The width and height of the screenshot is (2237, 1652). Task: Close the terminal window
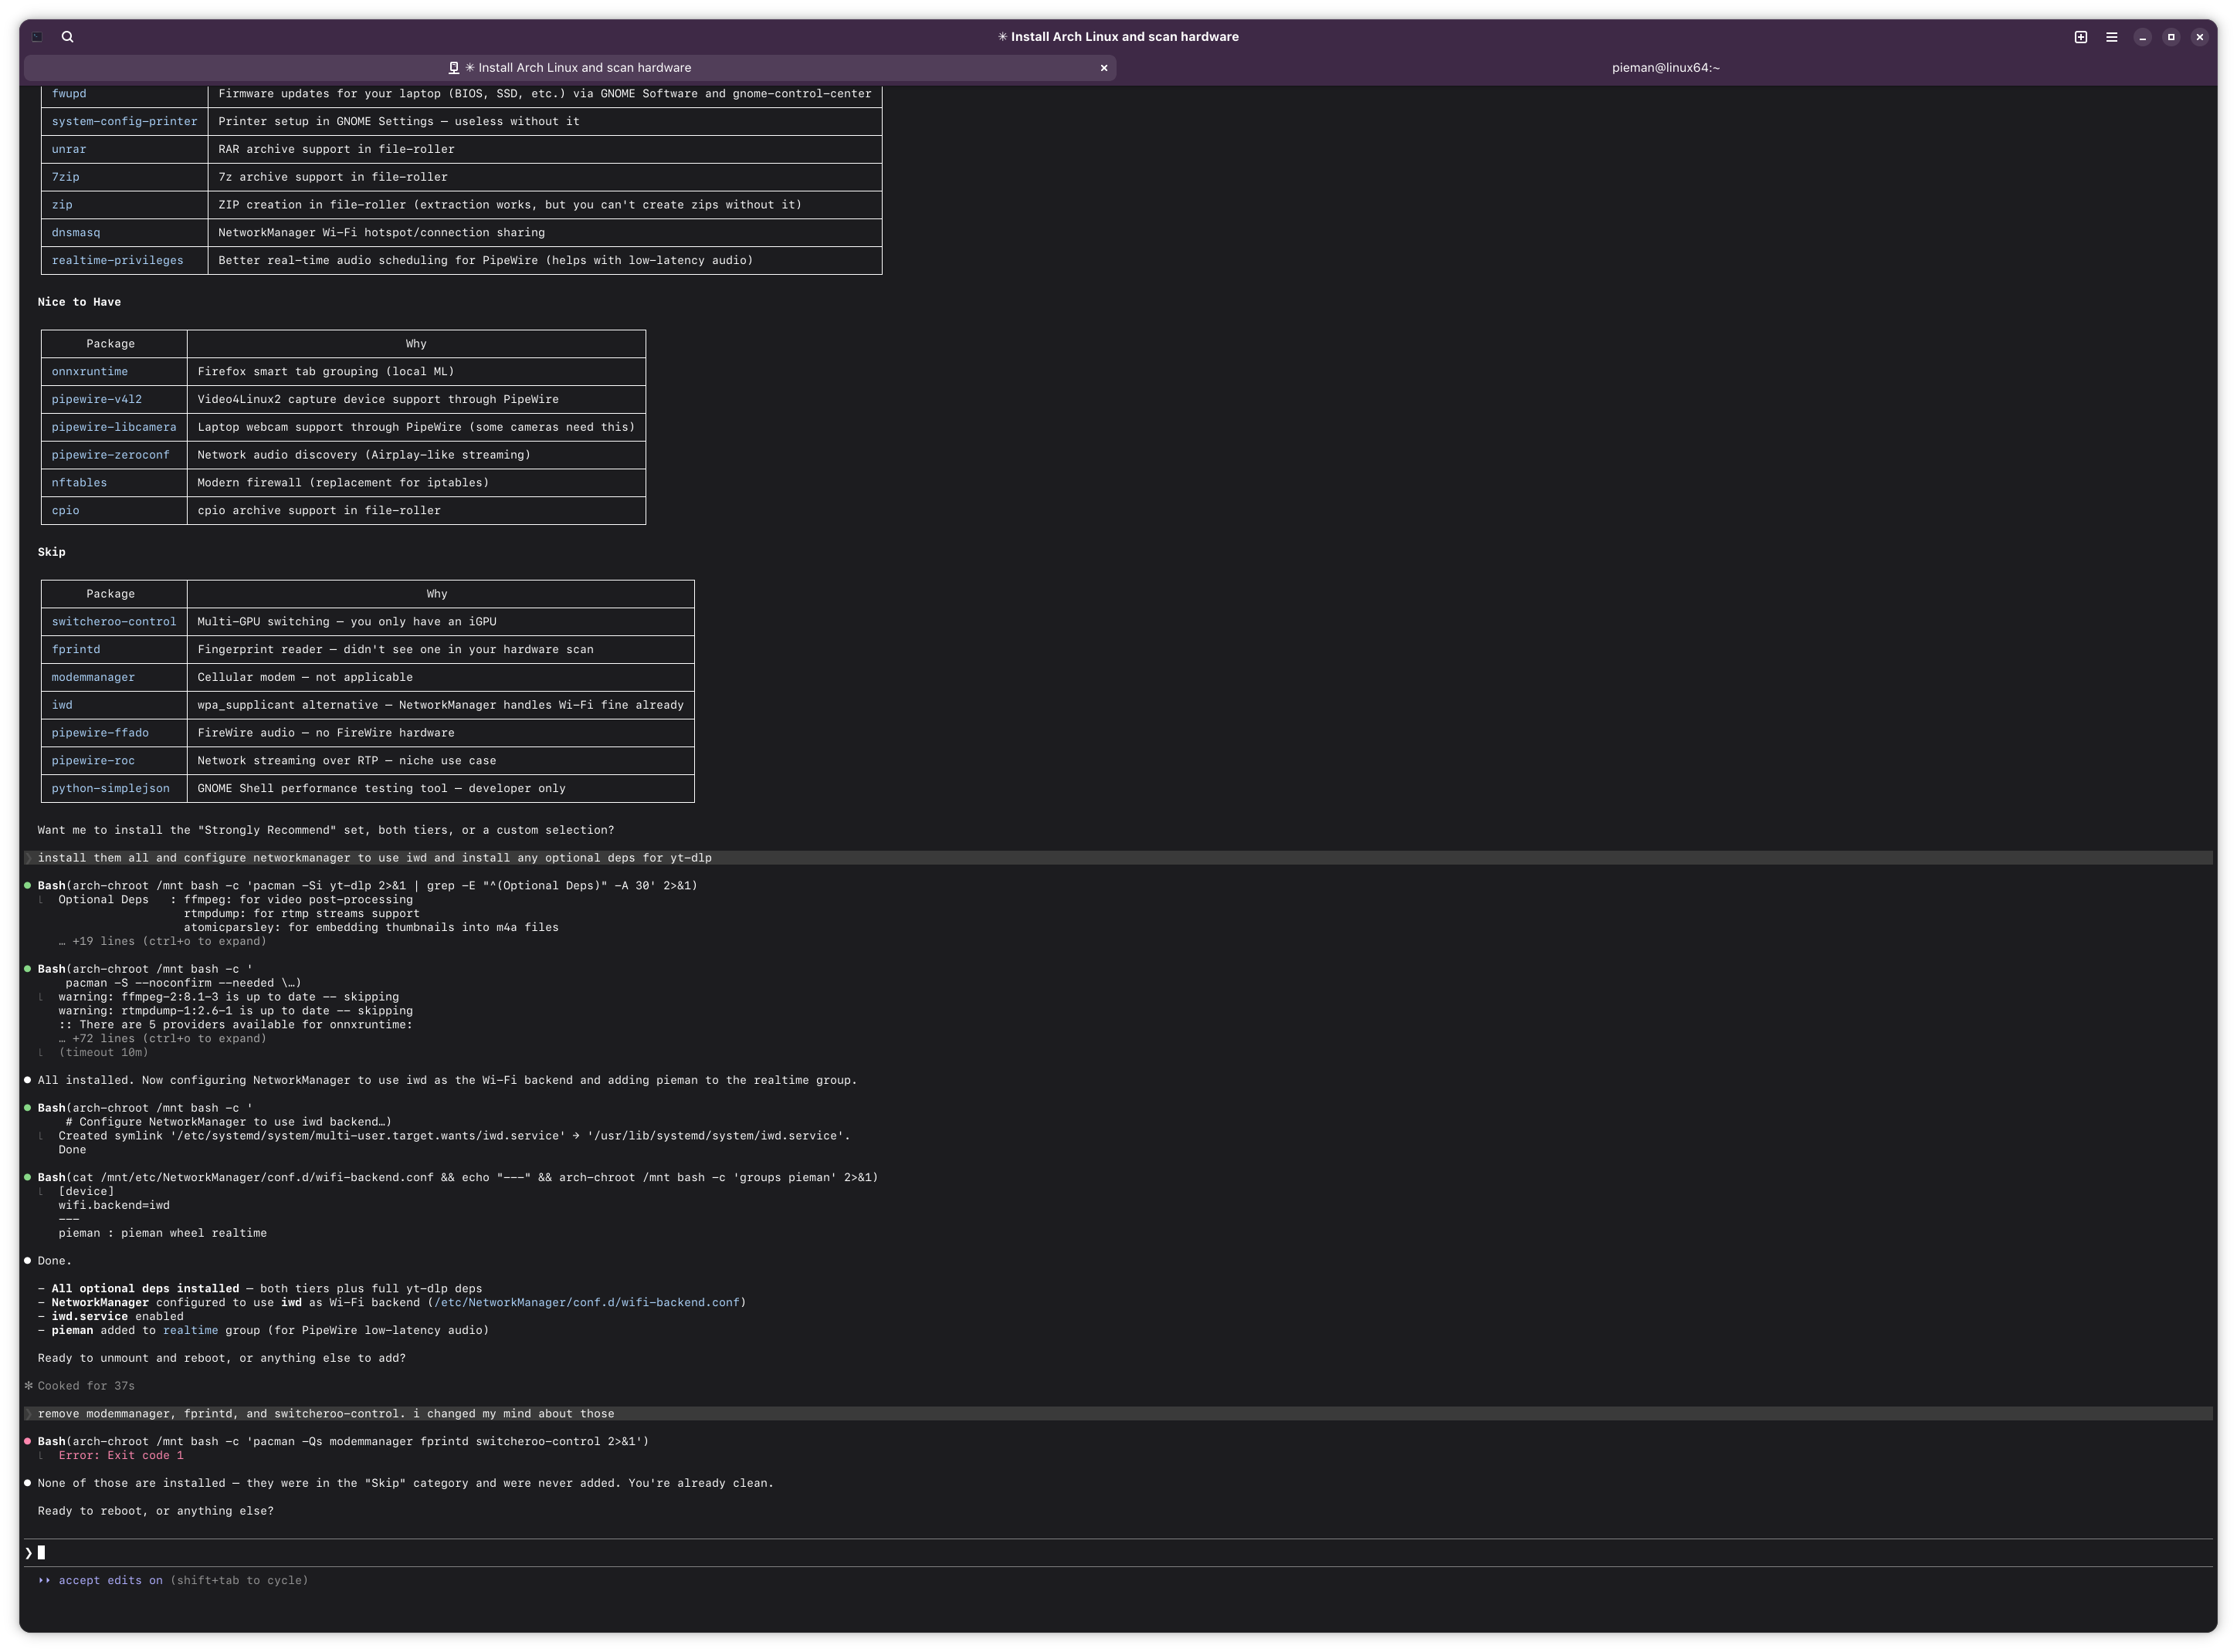tap(2199, 37)
